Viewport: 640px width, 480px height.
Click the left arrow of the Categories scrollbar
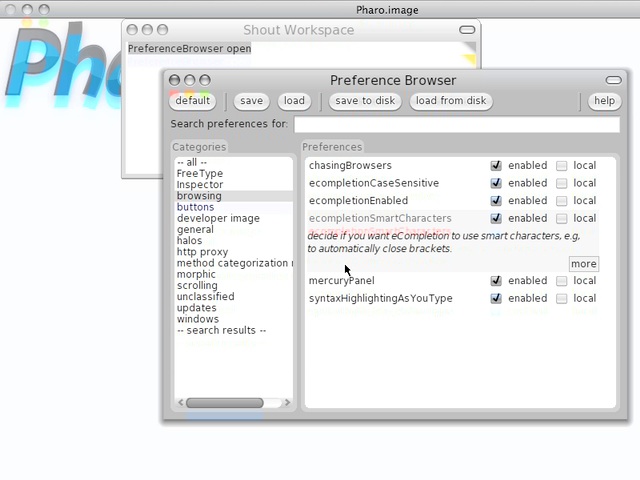(x=181, y=402)
